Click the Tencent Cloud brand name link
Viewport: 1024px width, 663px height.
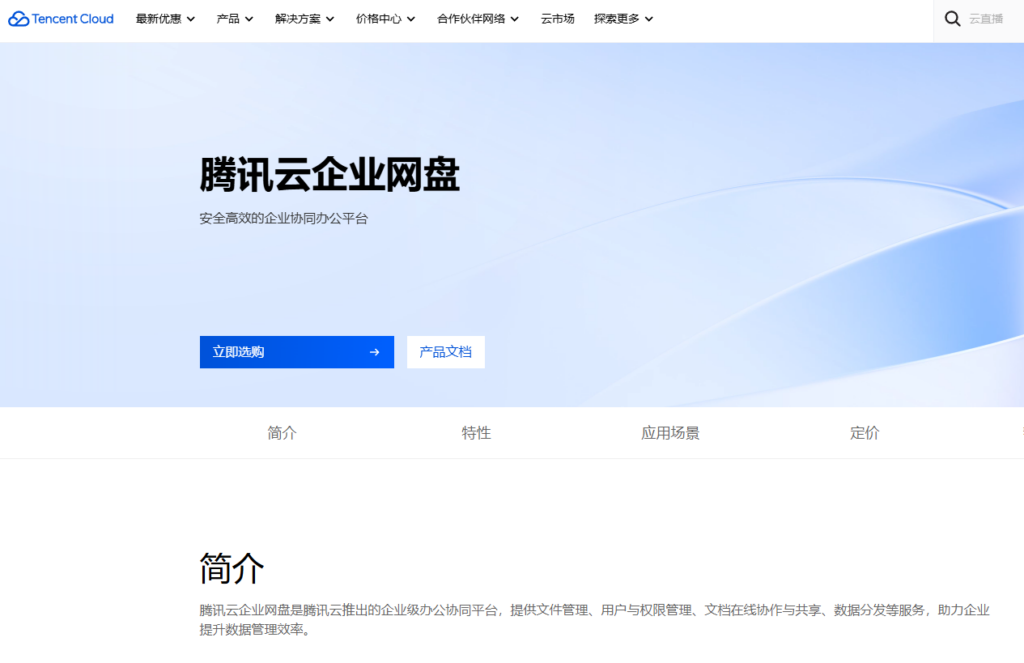coord(70,18)
